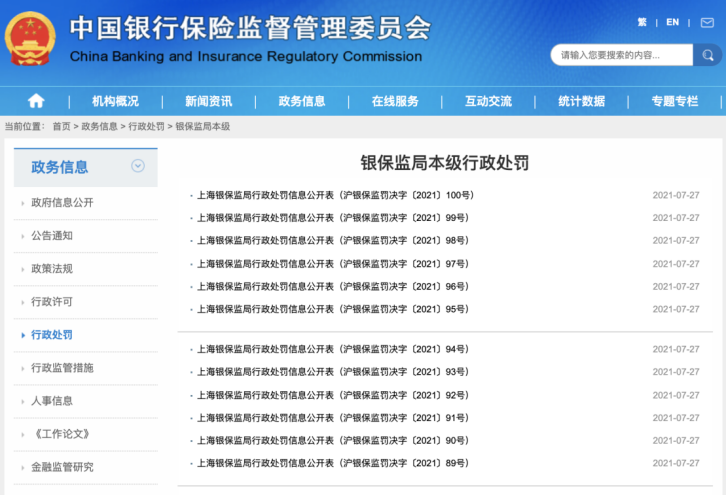Open penalty notice 〔2021〕97号

click(x=333, y=264)
